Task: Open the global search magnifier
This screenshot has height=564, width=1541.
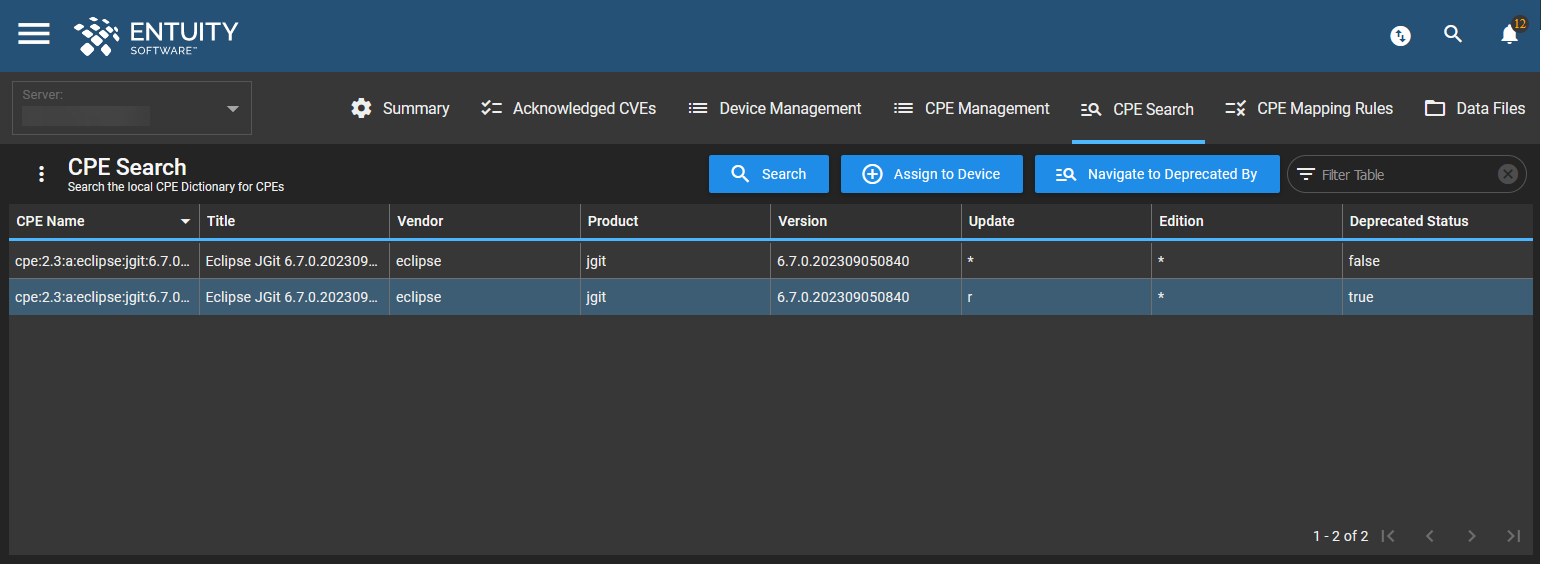Action: tap(1453, 34)
